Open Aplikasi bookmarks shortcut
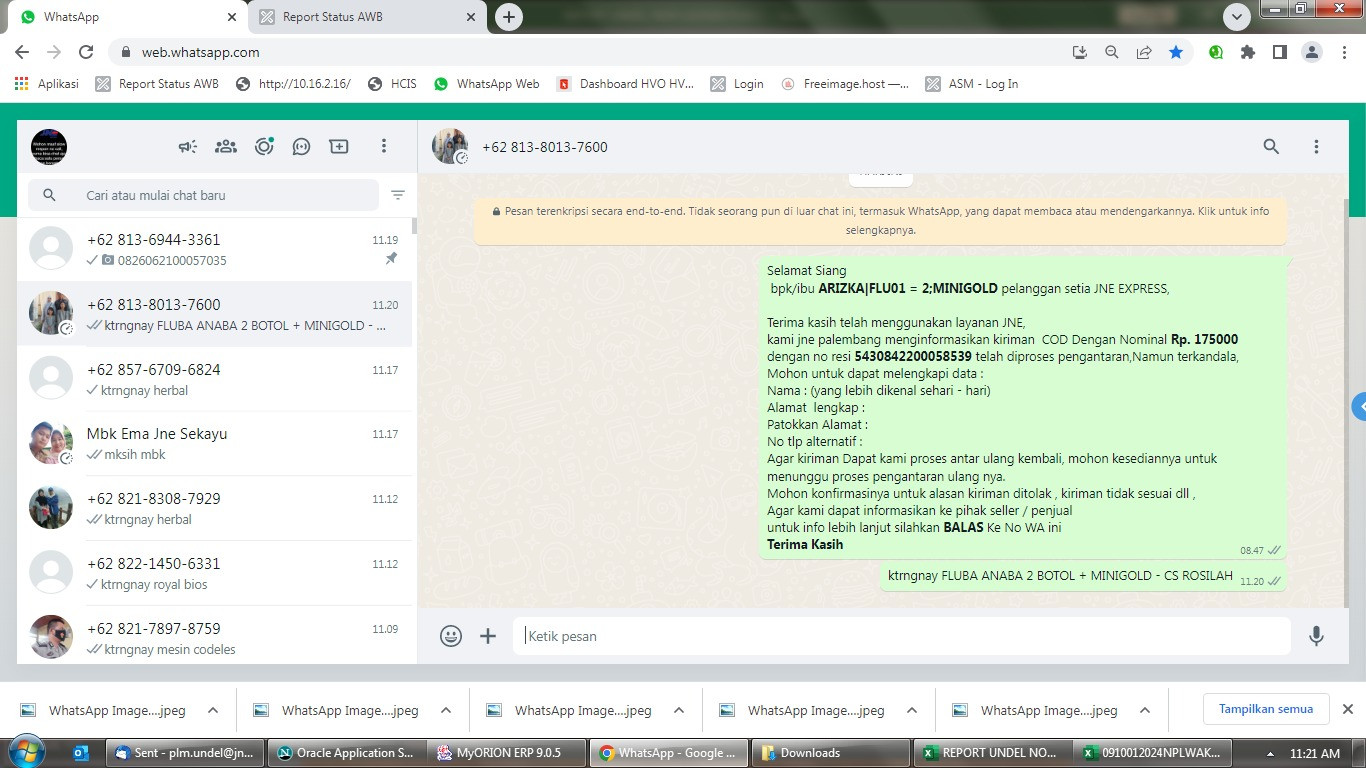This screenshot has width=1366, height=768. click(x=46, y=84)
